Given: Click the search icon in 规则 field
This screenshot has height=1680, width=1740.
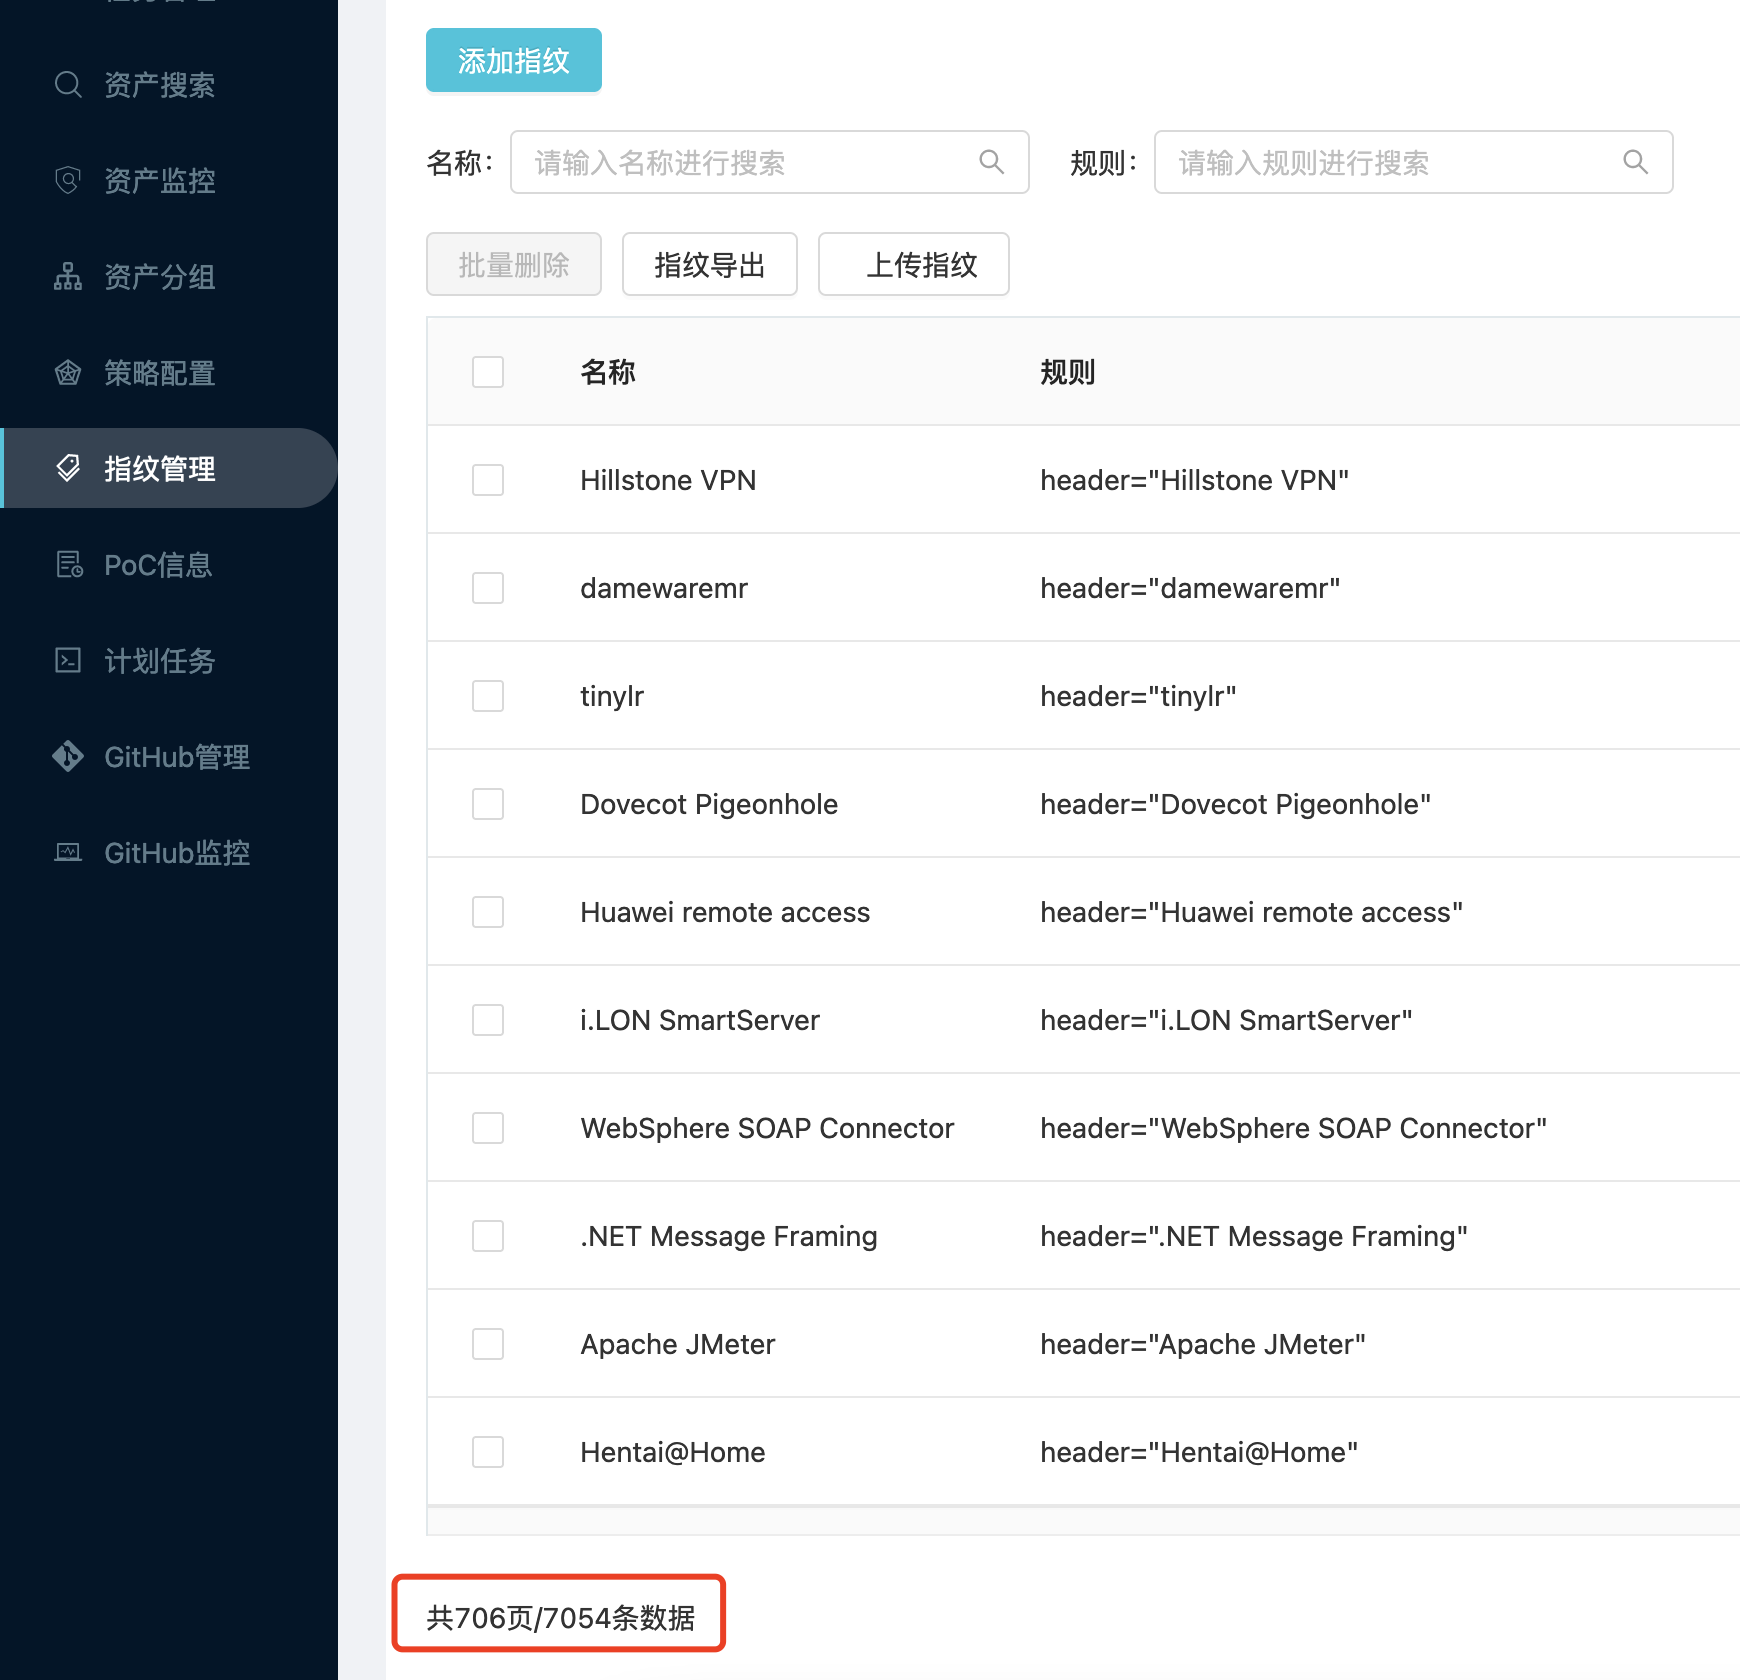Looking at the screenshot, I should tap(1635, 162).
